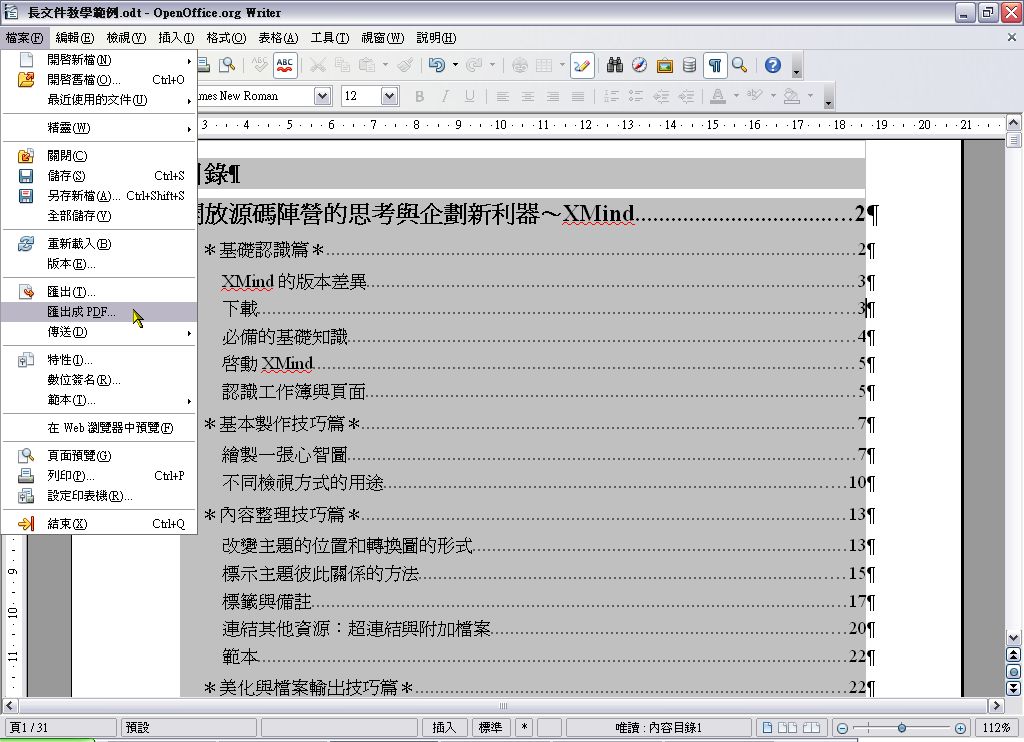The image size is (1024, 742).
Task: Click 112% zoom percentage in status bar
Action: (997, 728)
